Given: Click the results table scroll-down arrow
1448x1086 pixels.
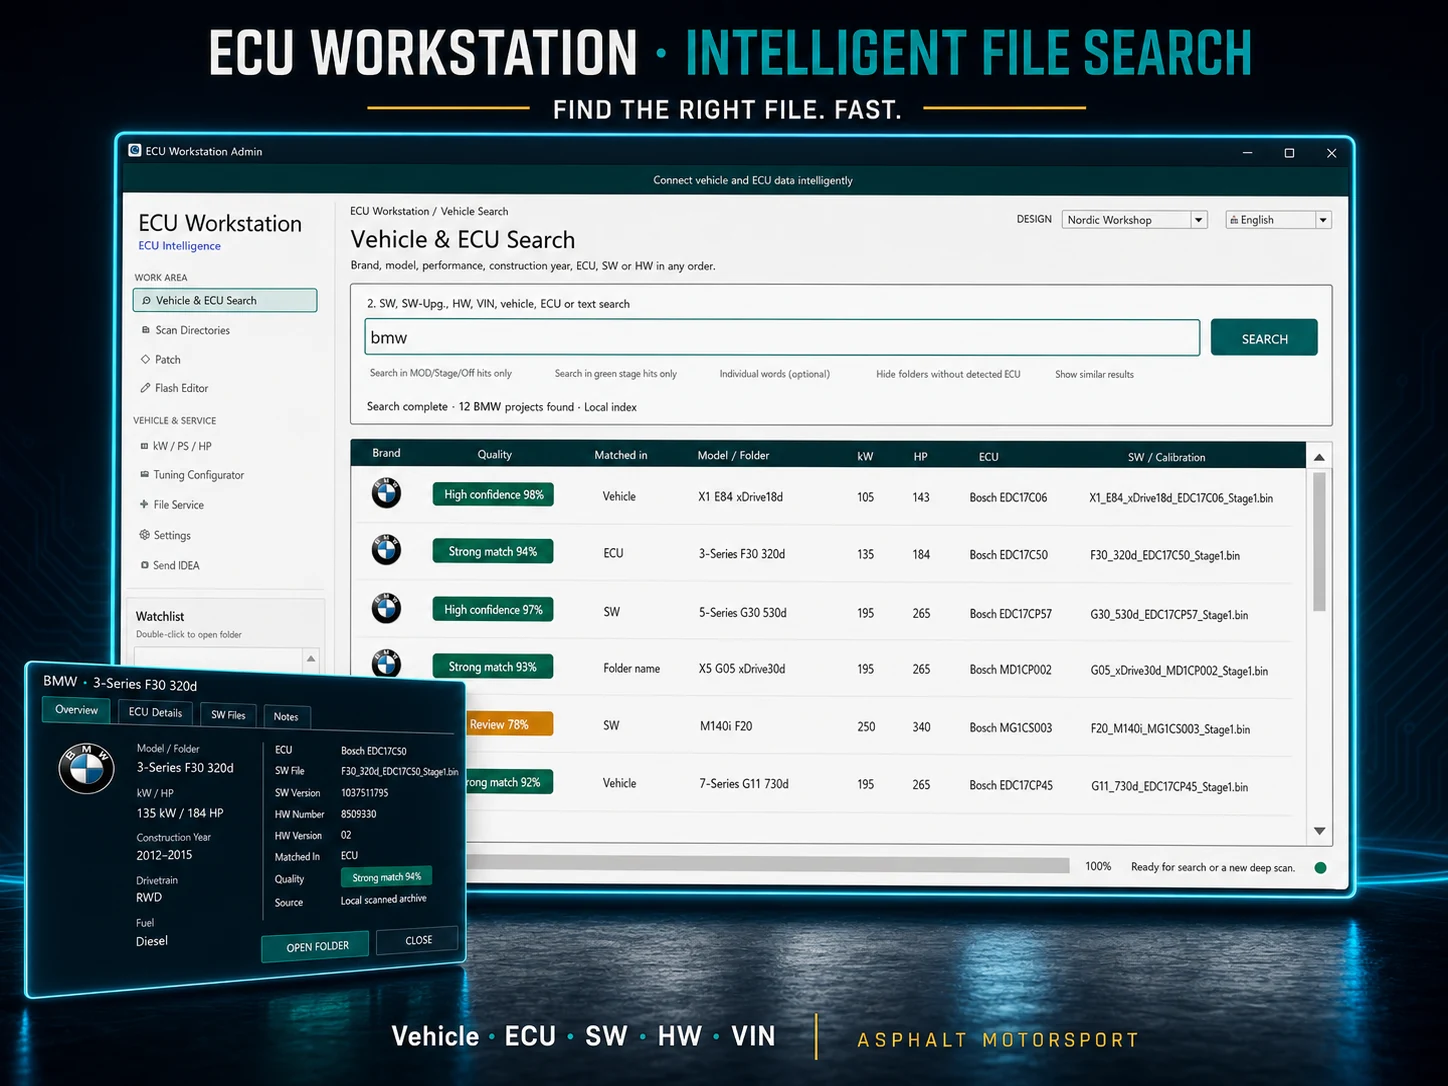Looking at the screenshot, I should coord(1319,831).
